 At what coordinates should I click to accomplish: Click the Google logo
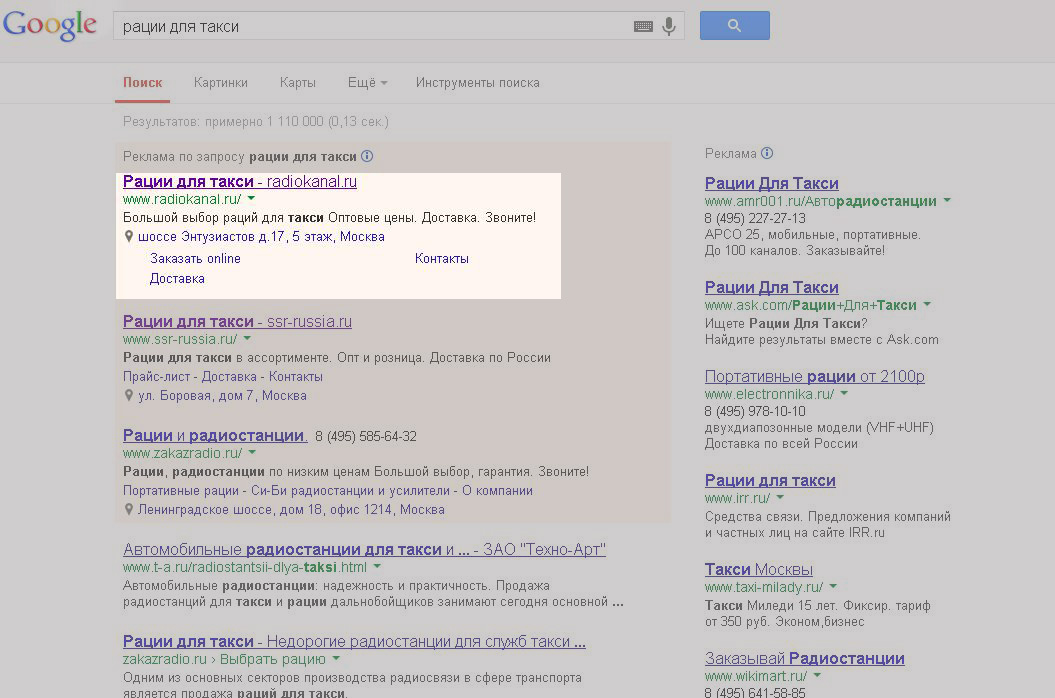coord(50,26)
